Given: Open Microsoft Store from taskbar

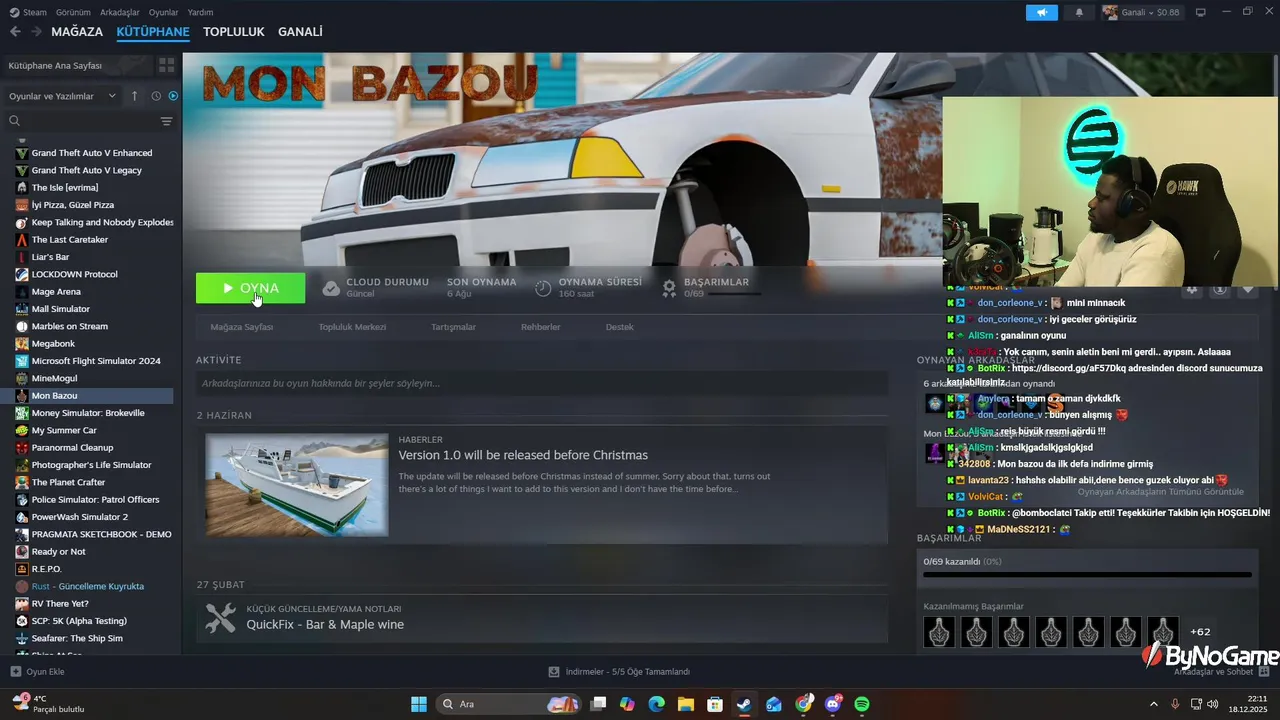Looking at the screenshot, I should tap(715, 704).
